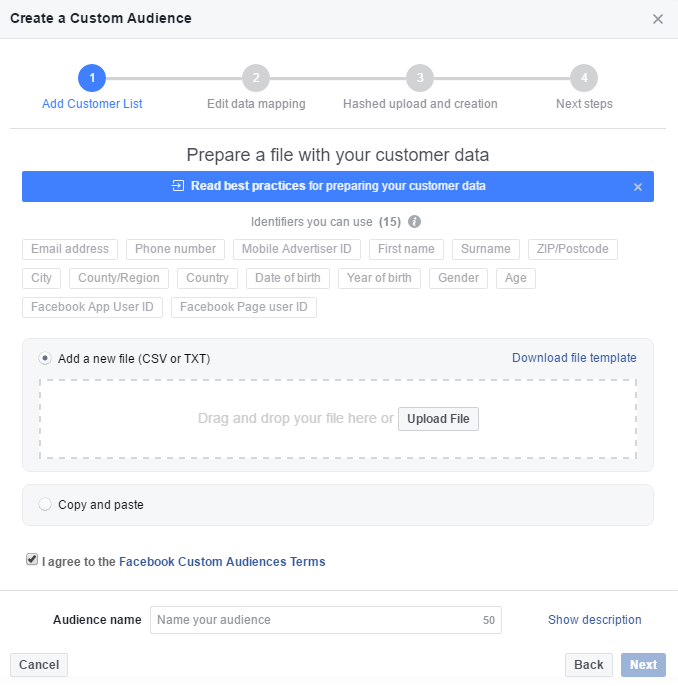
Task: Click the Next button
Action: coord(643,665)
